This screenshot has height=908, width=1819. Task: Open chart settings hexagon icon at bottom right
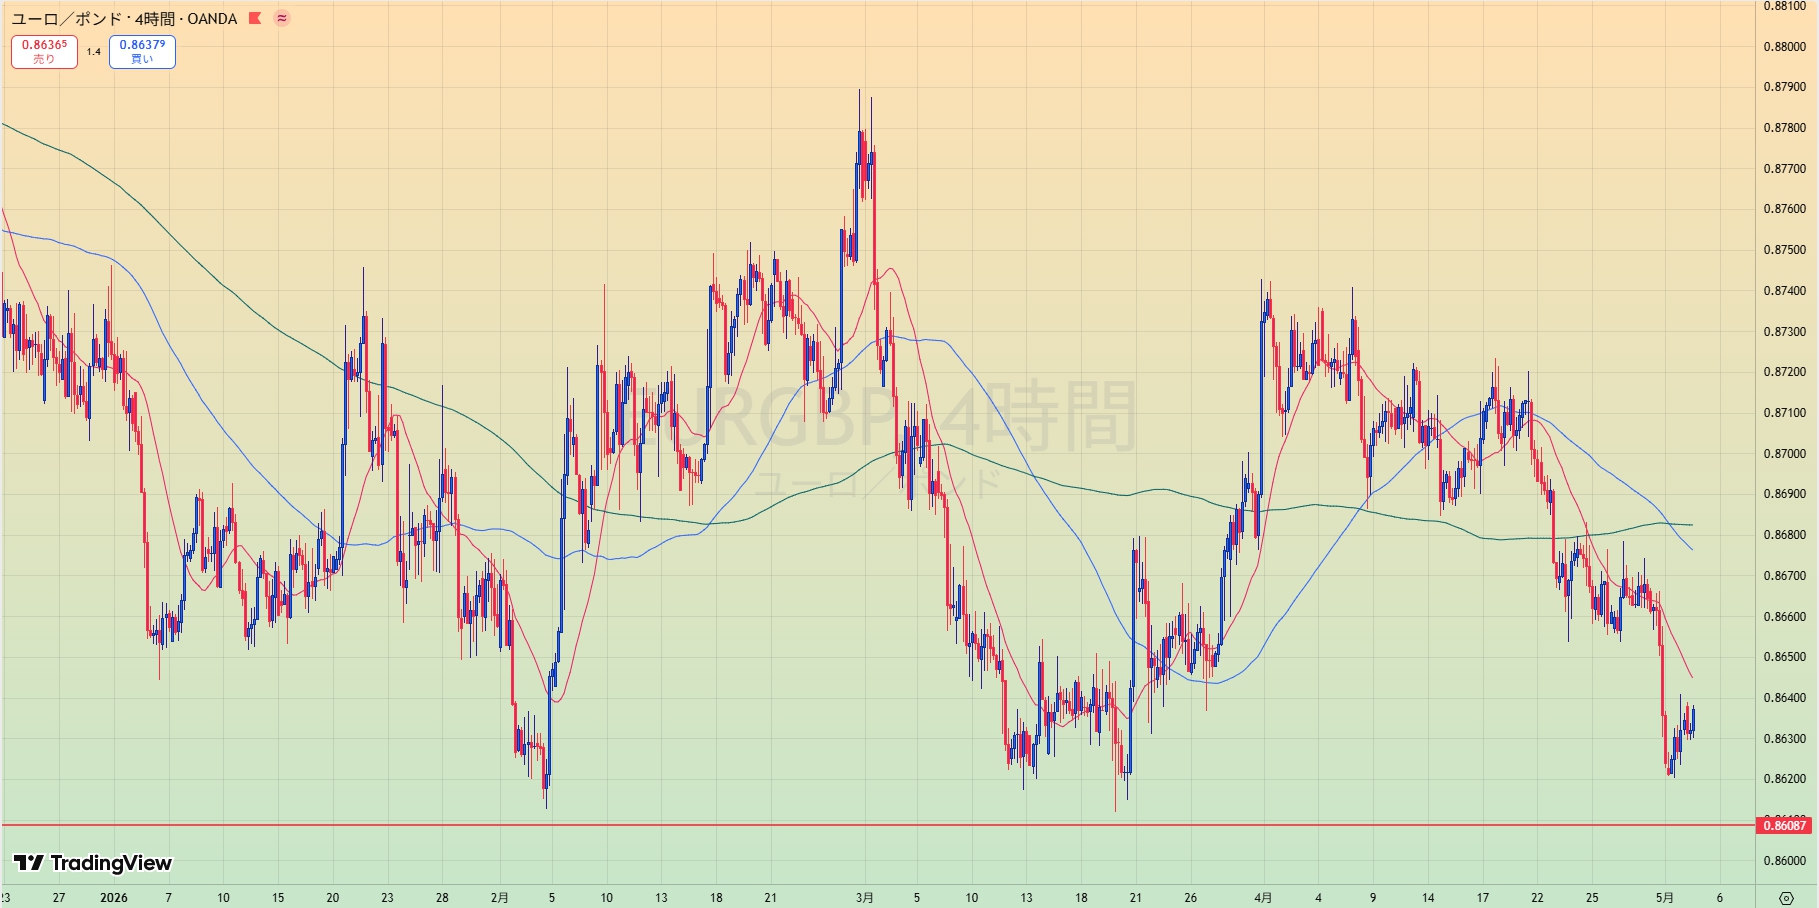tap(1787, 897)
